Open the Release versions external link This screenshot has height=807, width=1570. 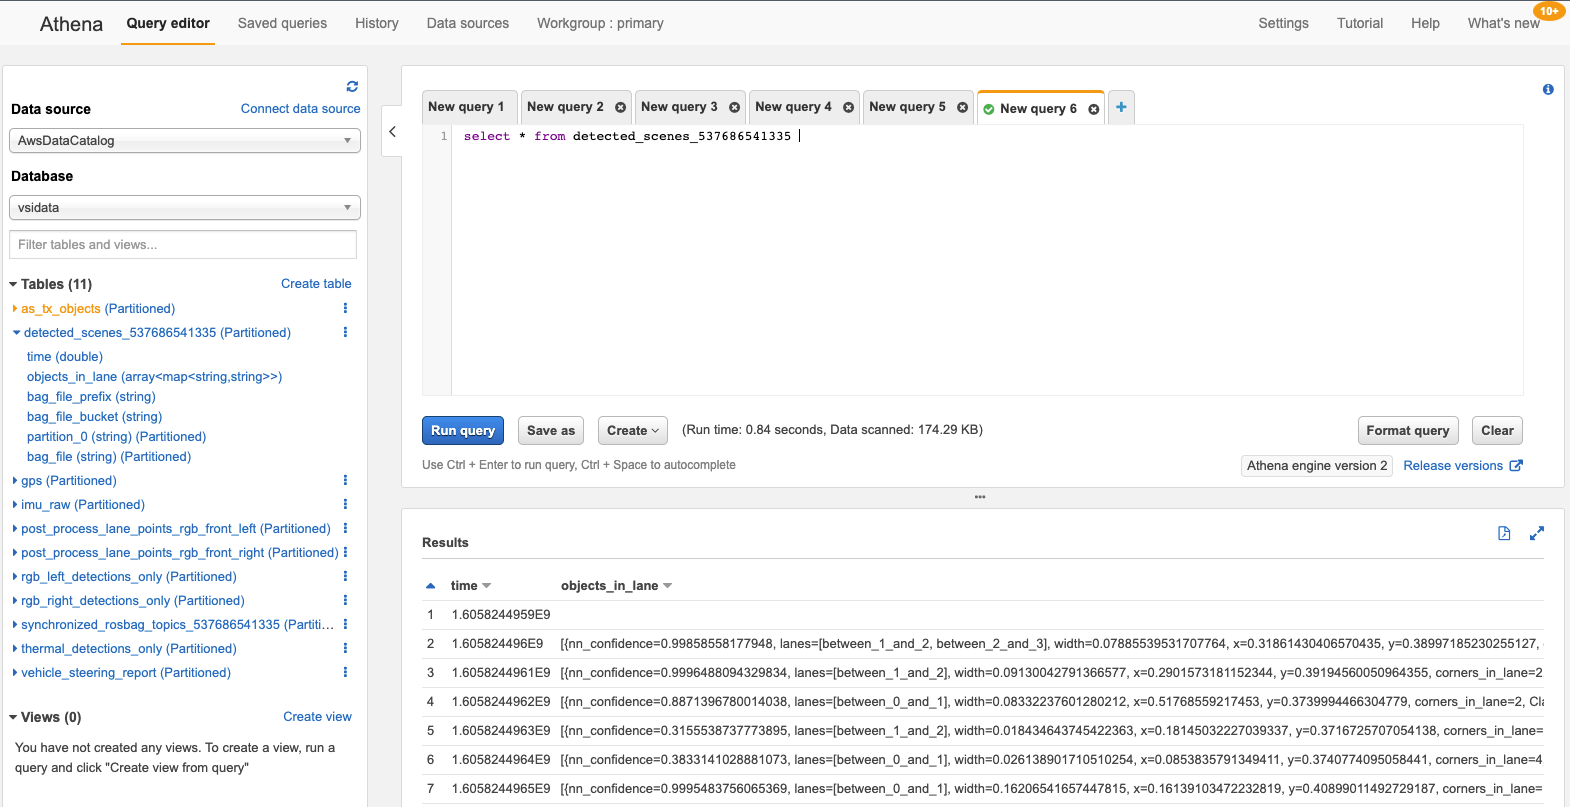tap(1462, 466)
